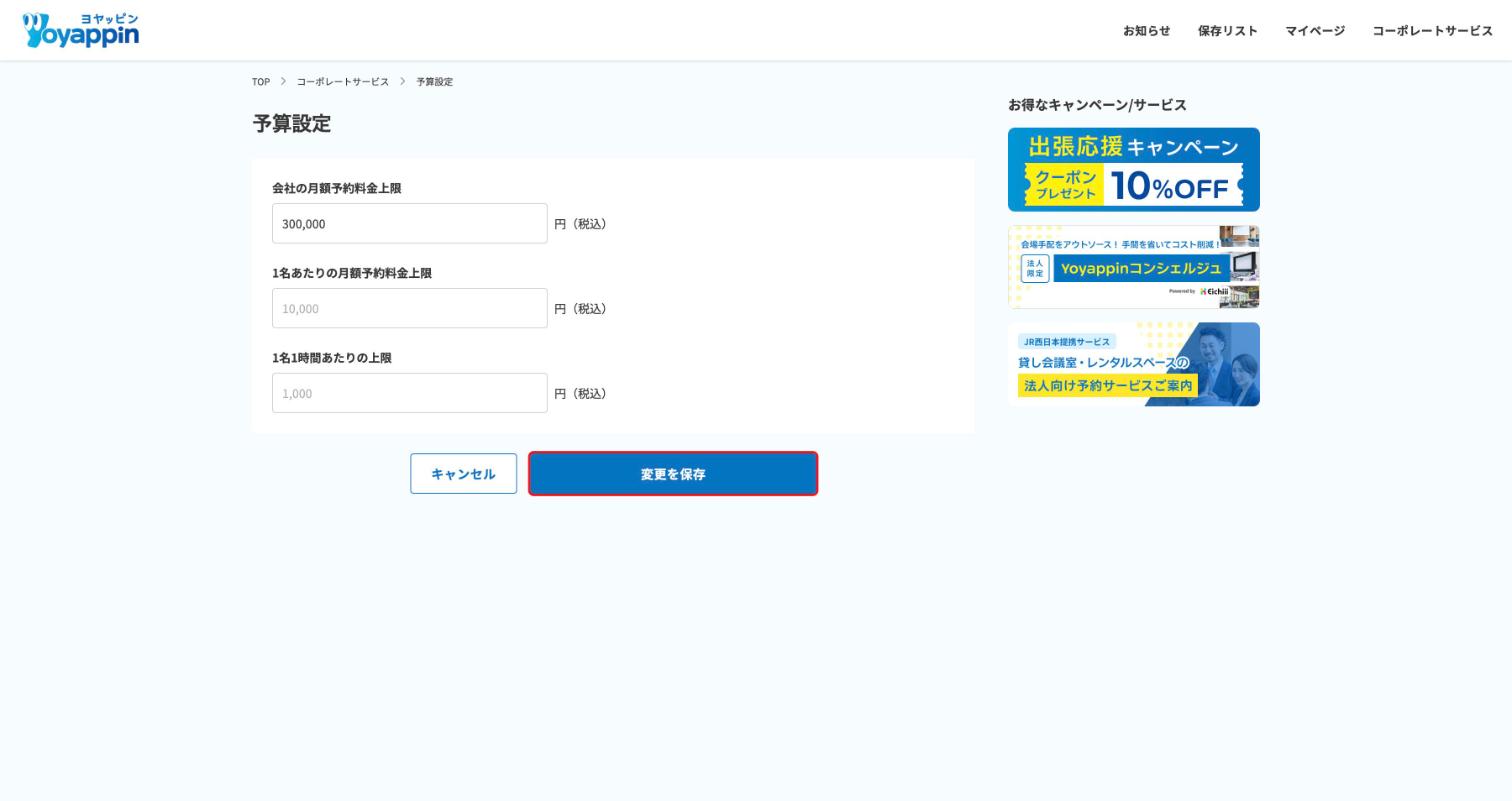
Task: Open the 出張応援キャンペーン 10%OFF banner
Action: pos(1134,170)
